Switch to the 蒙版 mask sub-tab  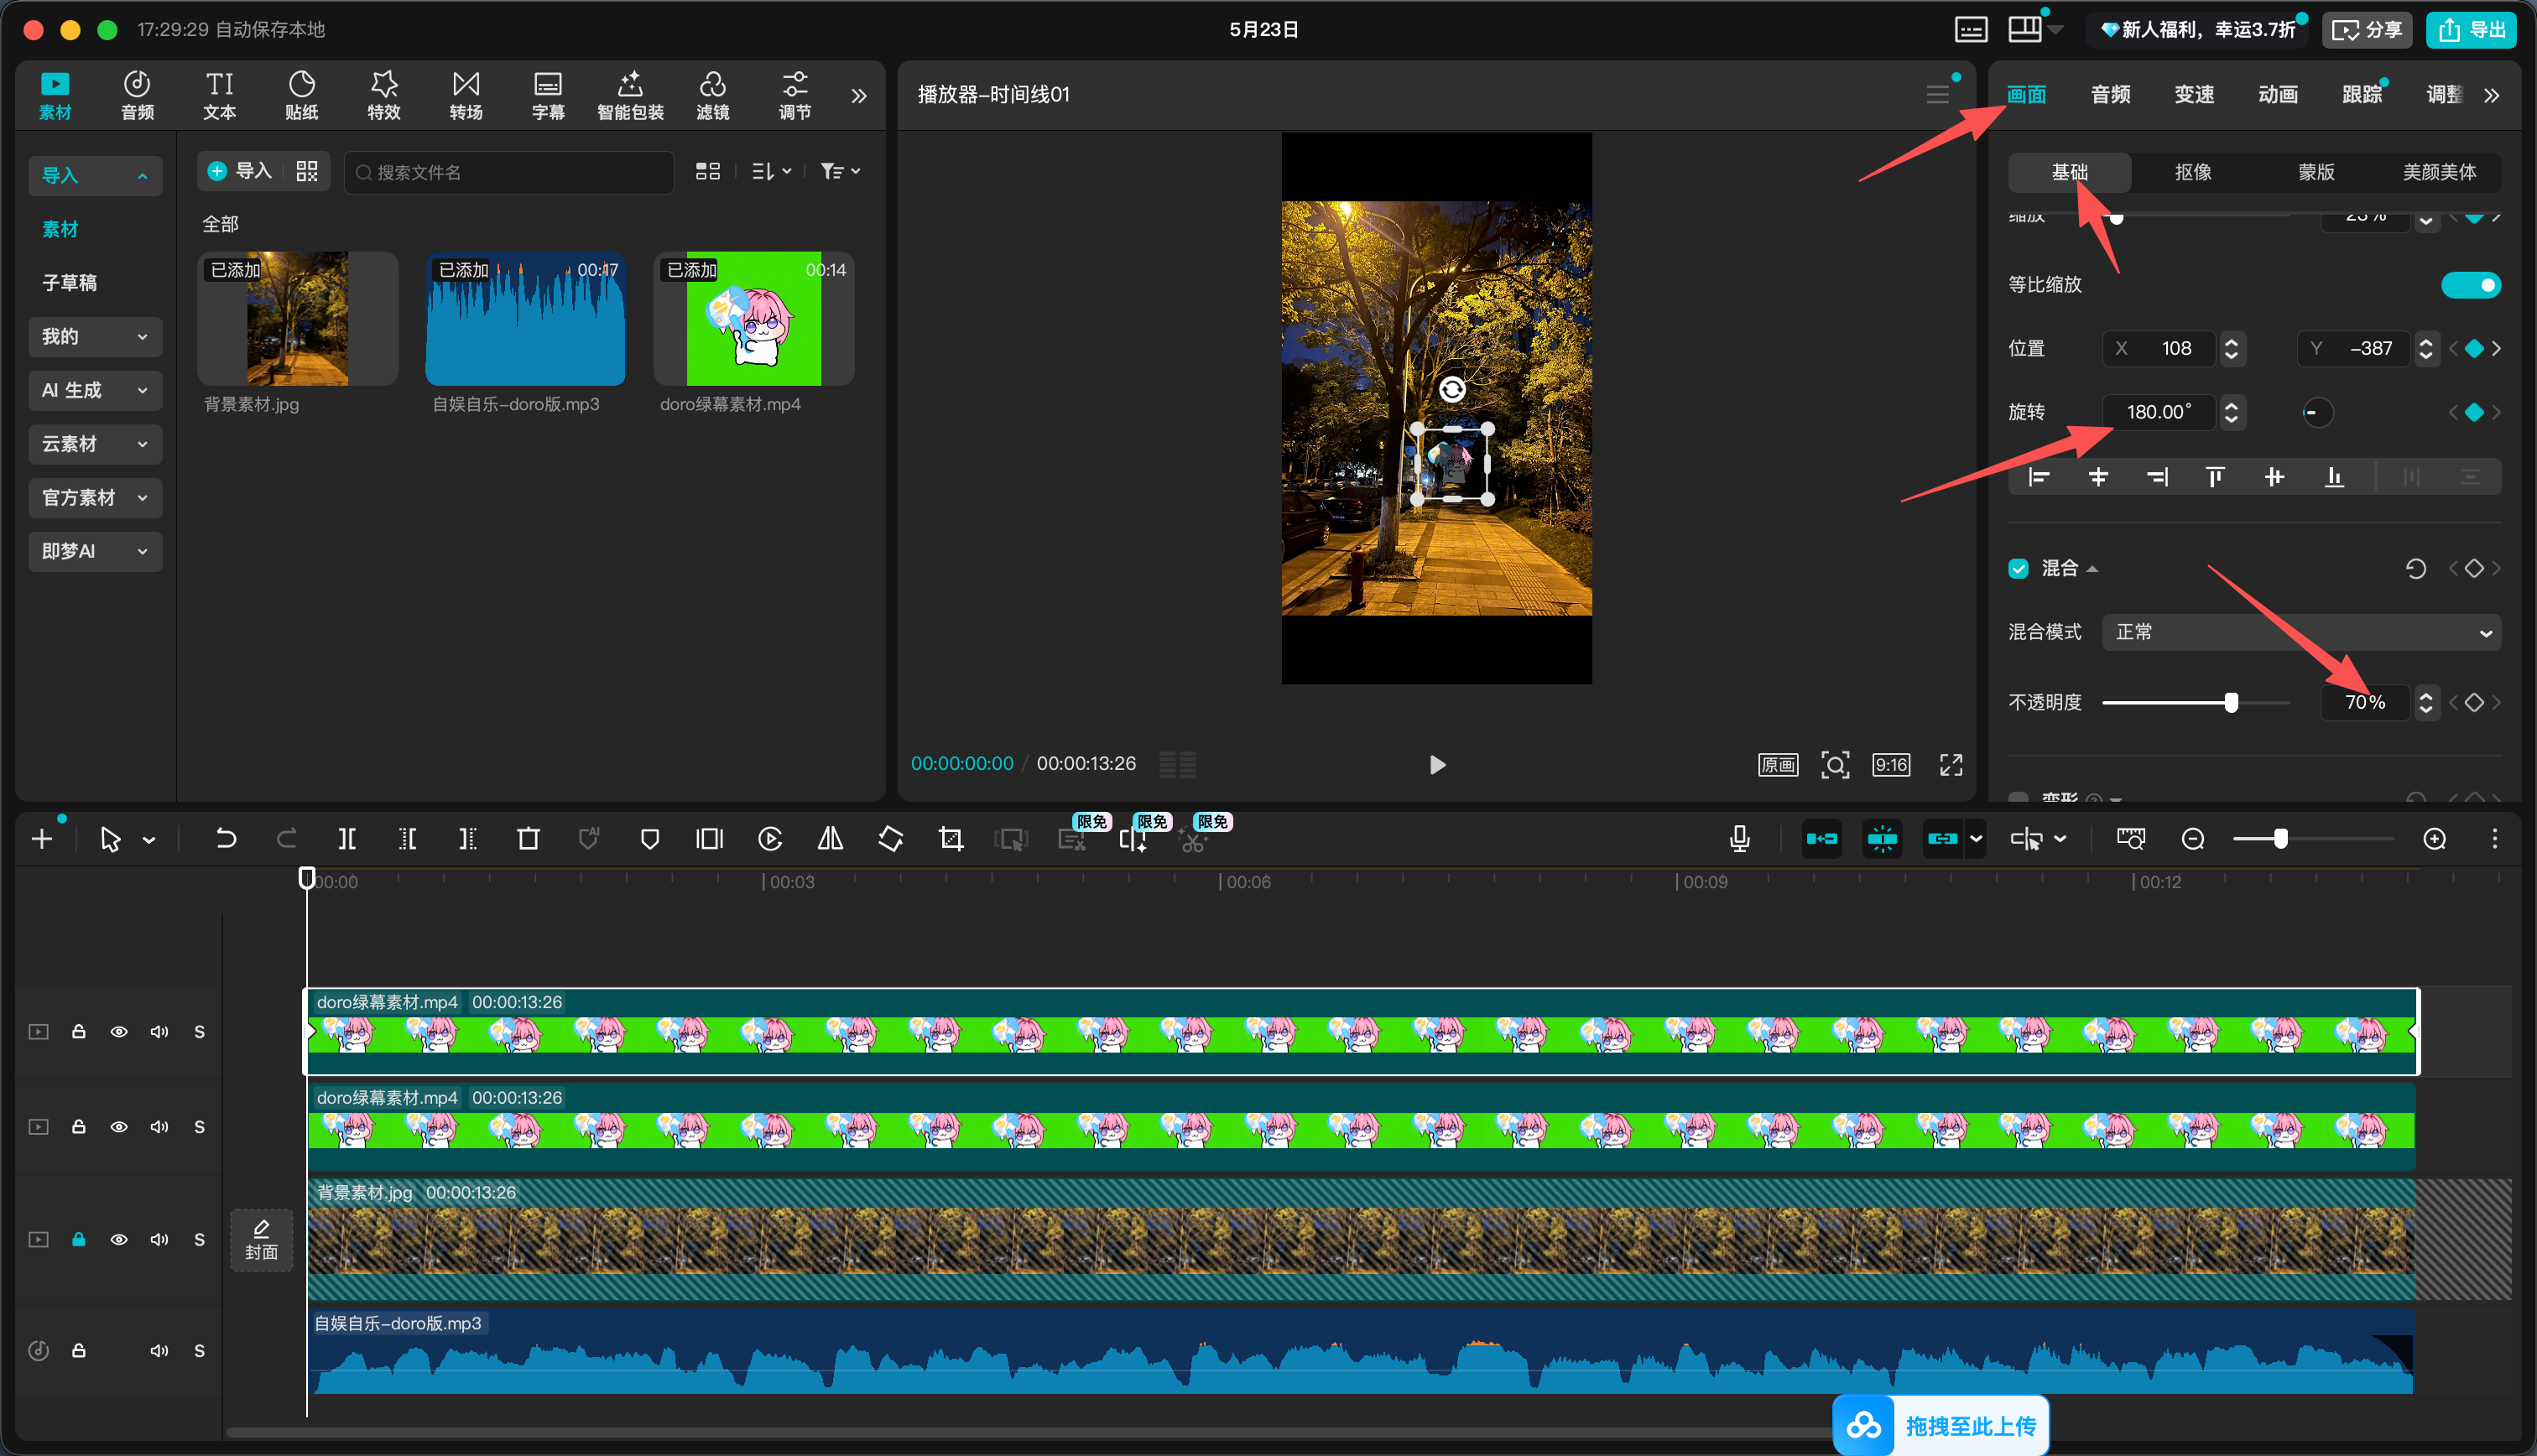tap(2316, 173)
